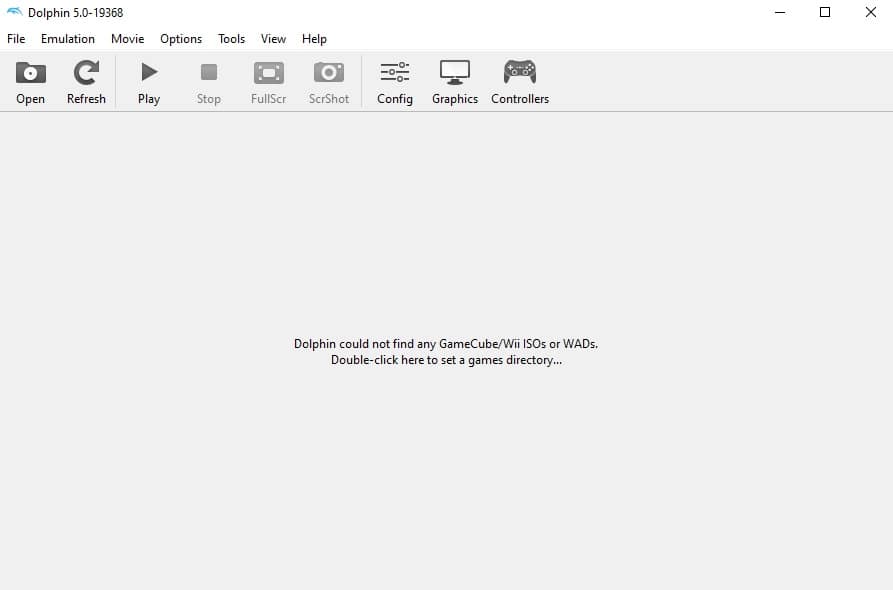Maximize the Dolphin window

(x=825, y=12)
